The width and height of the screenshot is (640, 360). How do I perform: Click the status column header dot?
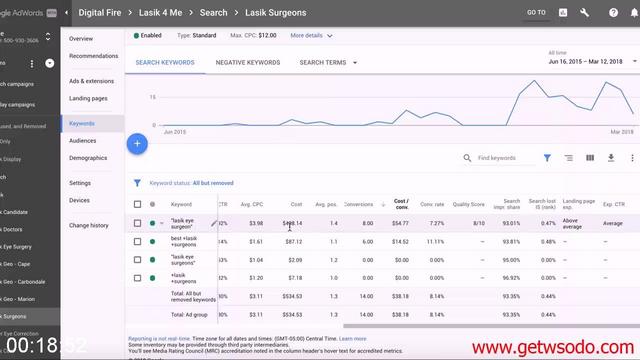[152, 204]
